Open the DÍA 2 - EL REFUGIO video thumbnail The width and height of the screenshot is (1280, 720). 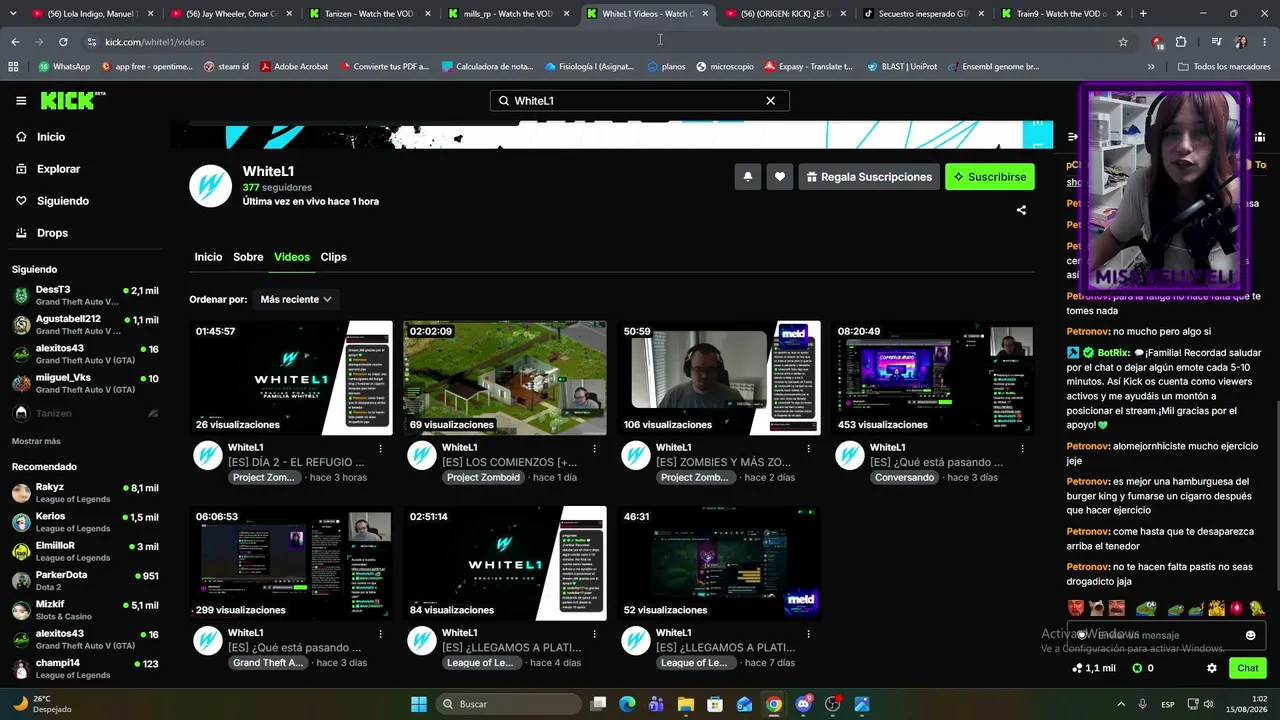[291, 378]
